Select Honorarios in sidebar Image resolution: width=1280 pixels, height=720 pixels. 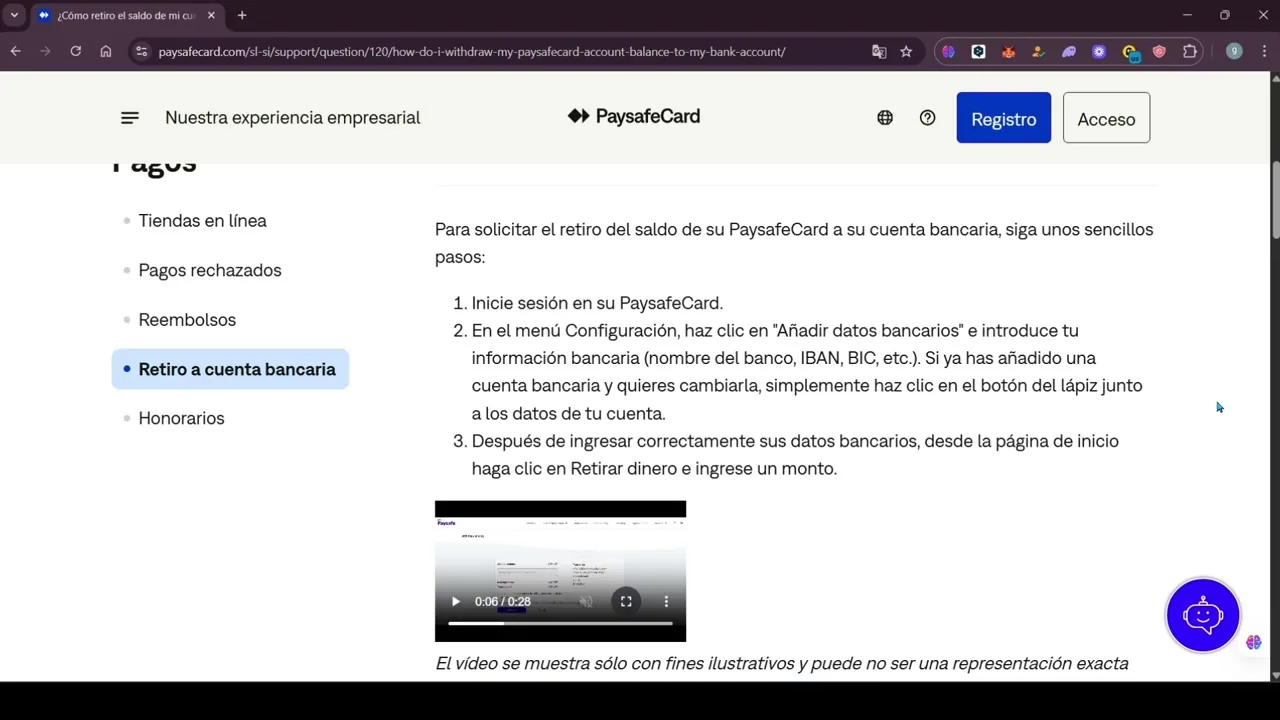point(181,418)
